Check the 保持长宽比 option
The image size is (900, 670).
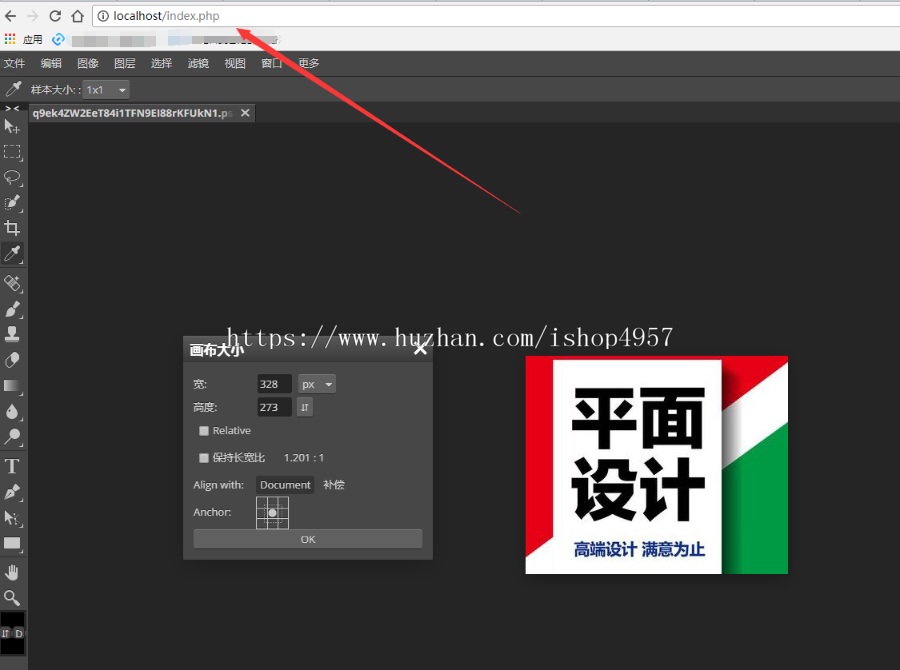point(204,457)
